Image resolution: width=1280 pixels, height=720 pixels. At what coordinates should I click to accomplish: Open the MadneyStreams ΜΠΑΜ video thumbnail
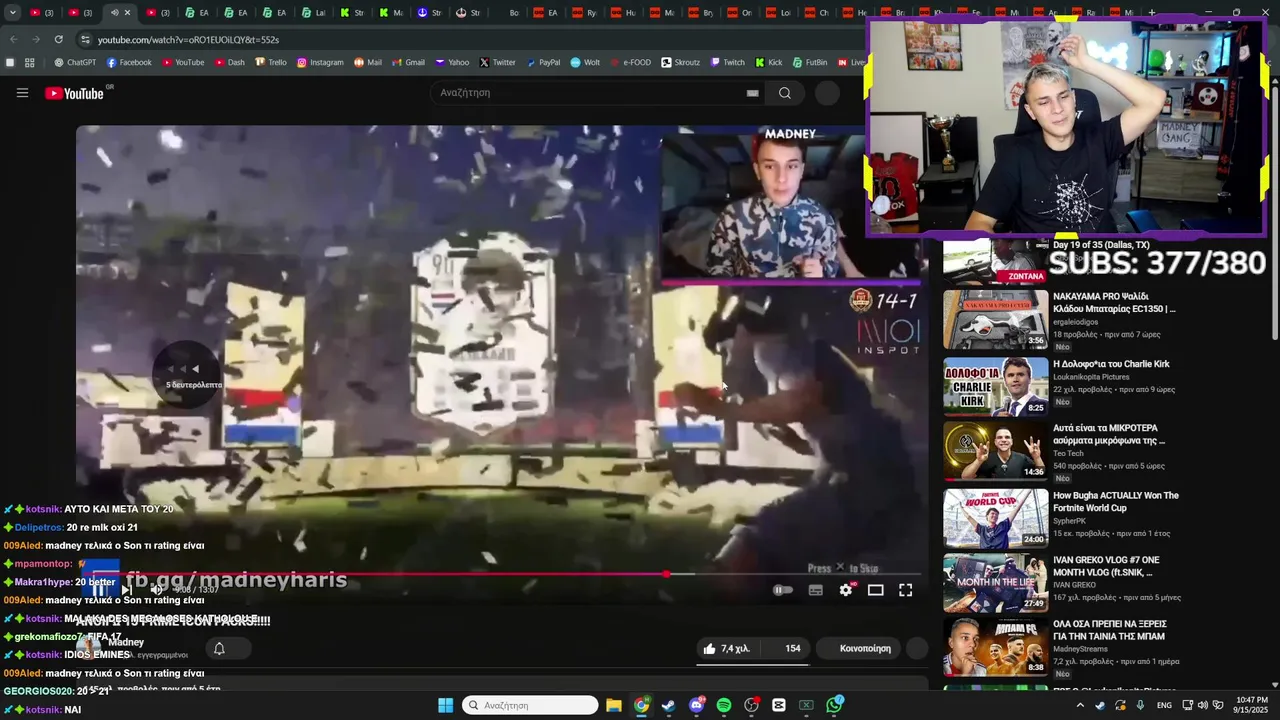995,647
